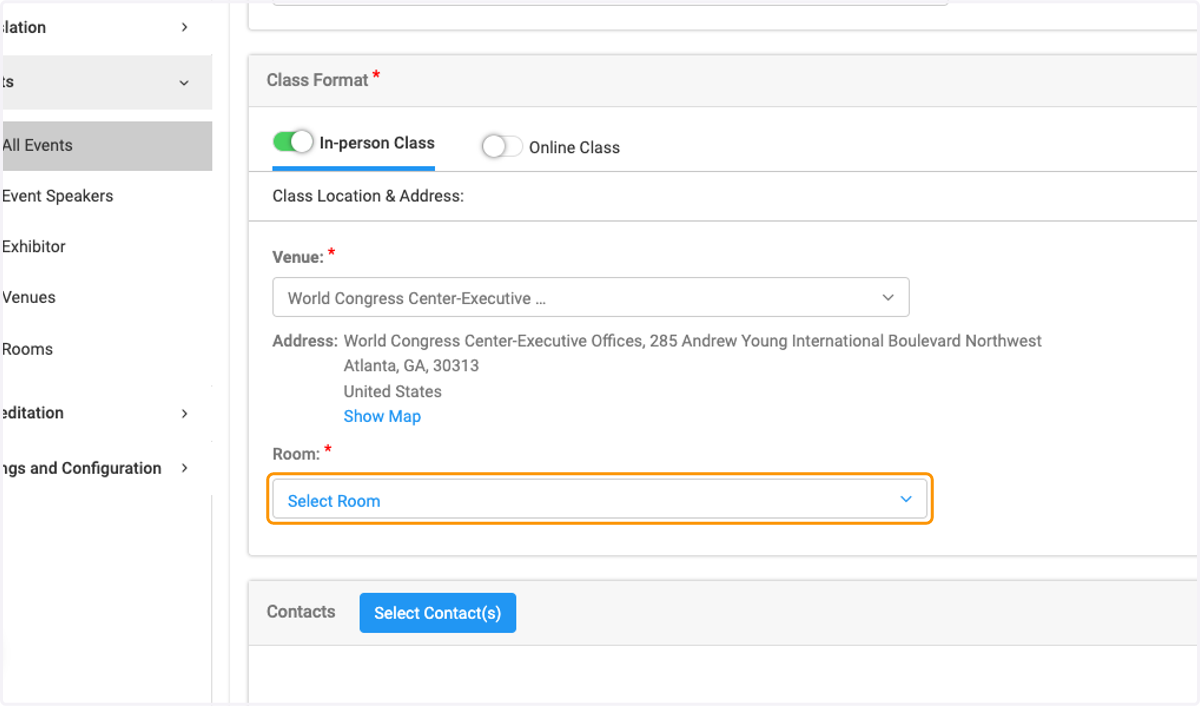Screen dimensions: 1200x706
Task: Click the 'Venue:' field label
Action: pos(298,257)
